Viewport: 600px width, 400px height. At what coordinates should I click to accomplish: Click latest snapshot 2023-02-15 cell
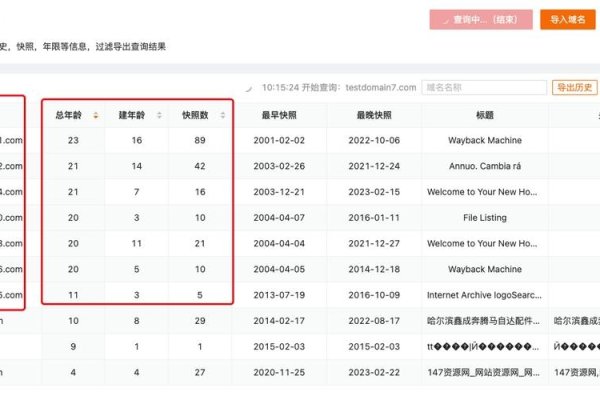point(374,192)
